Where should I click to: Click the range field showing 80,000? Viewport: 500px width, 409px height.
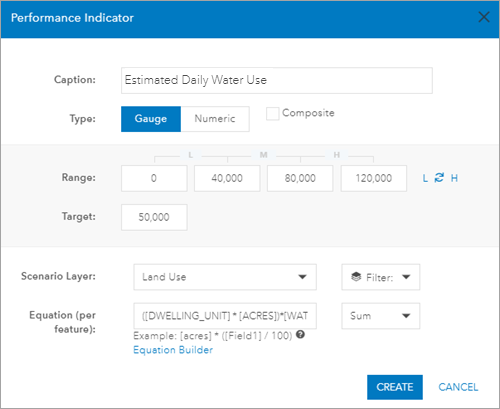300,178
